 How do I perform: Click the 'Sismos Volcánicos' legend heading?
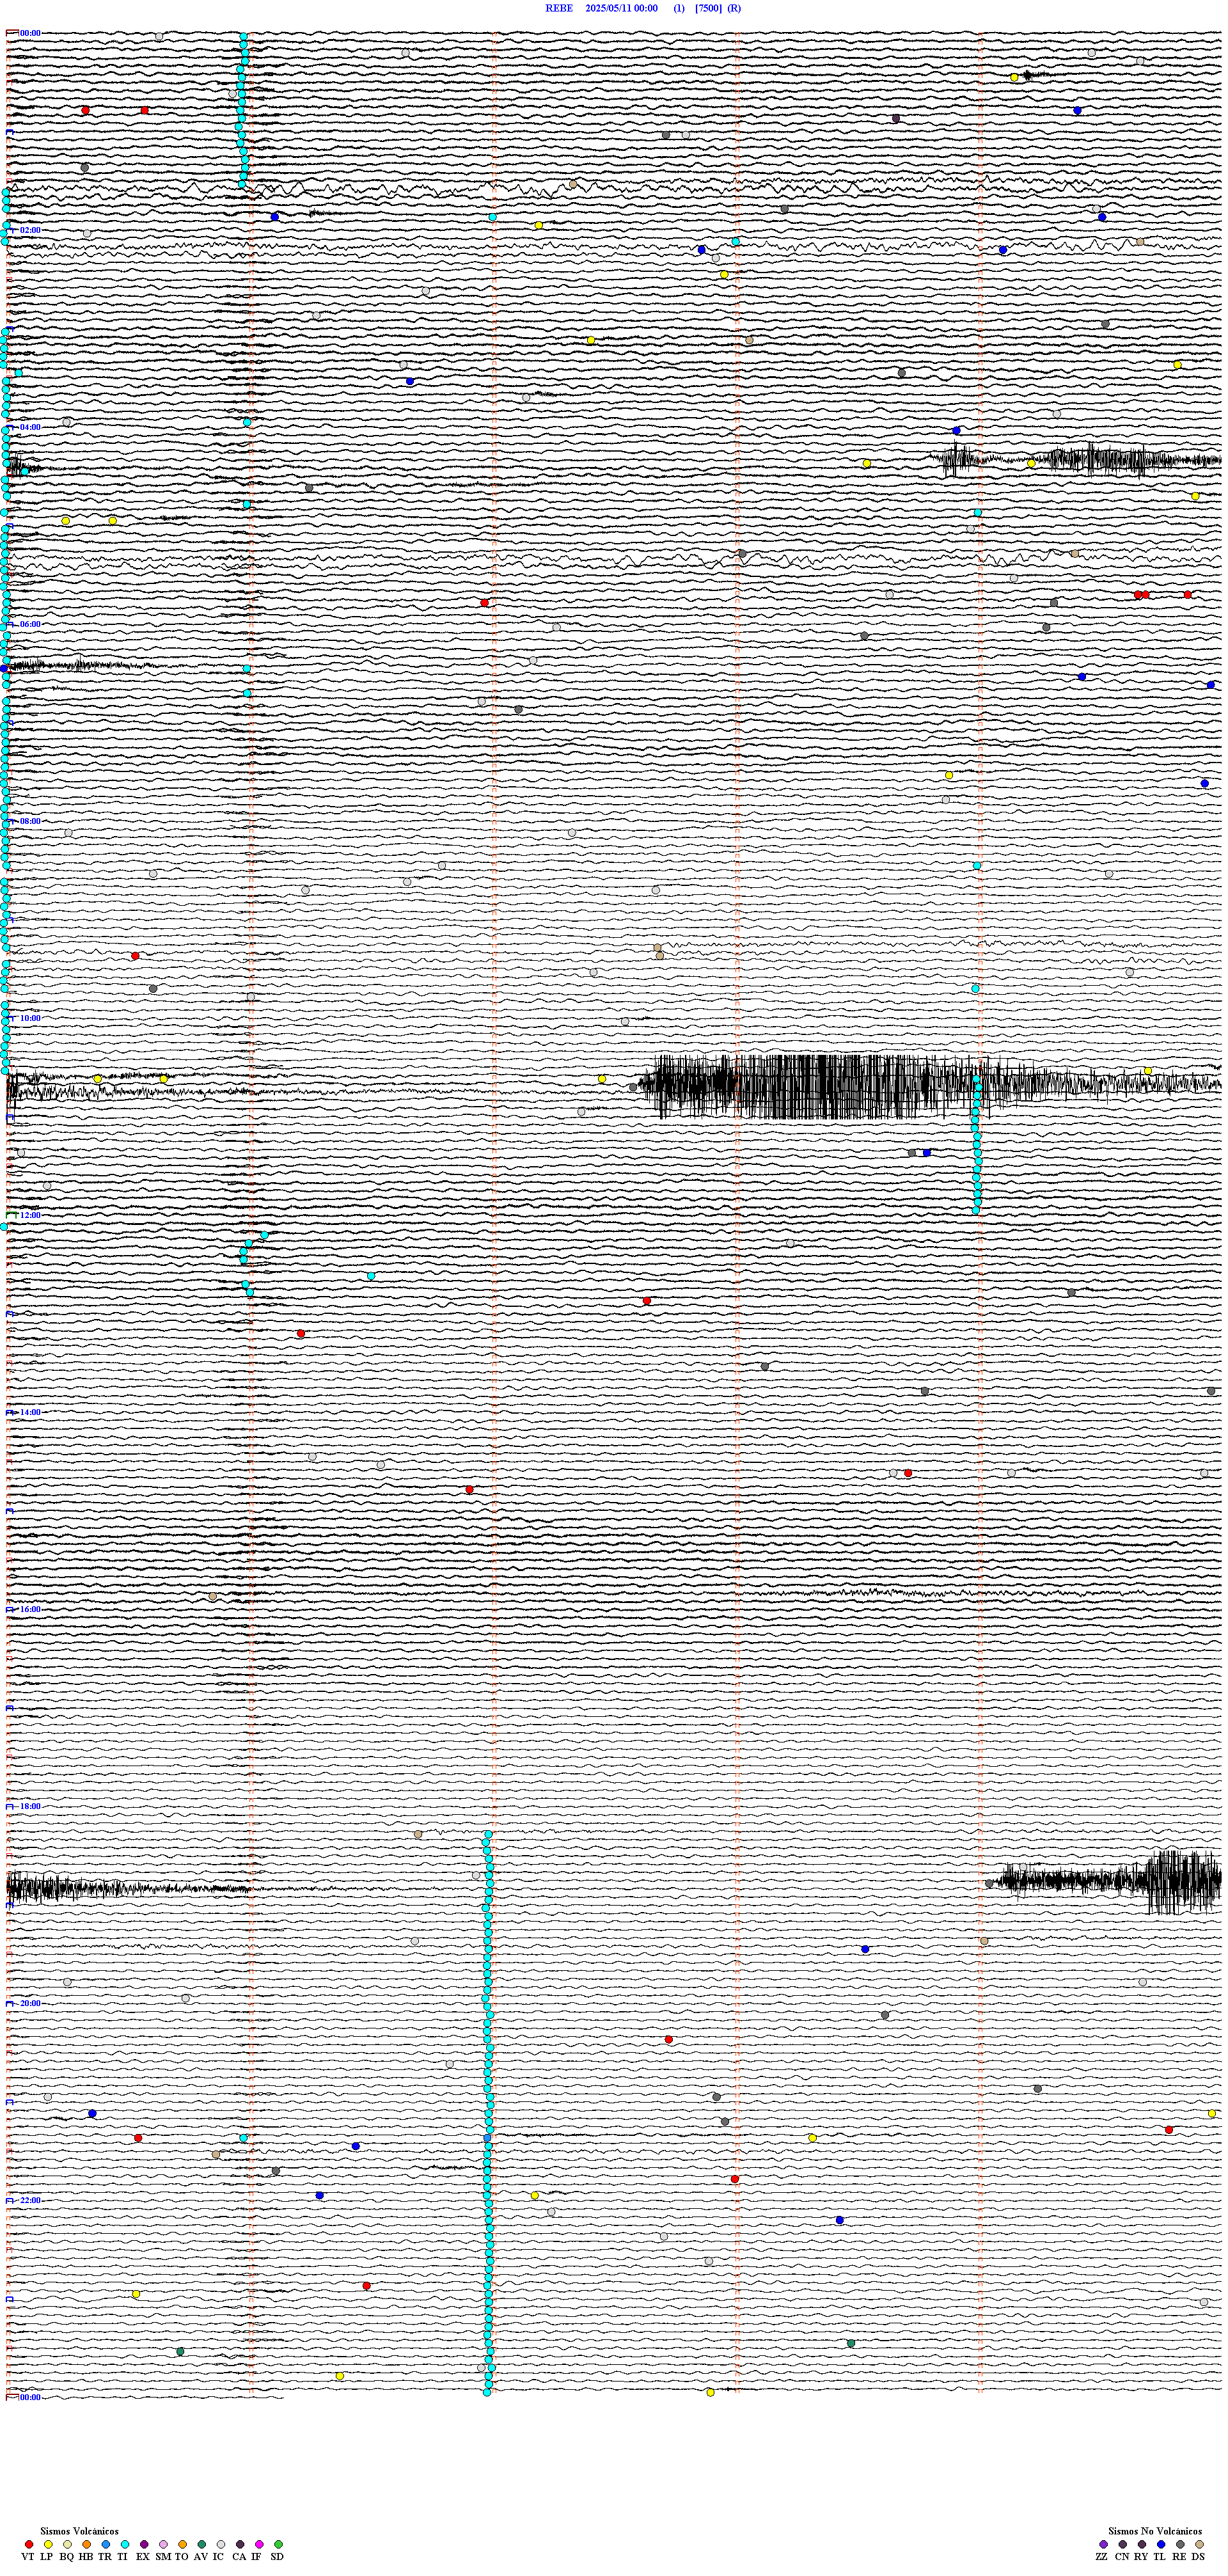pyautogui.click(x=79, y=2531)
